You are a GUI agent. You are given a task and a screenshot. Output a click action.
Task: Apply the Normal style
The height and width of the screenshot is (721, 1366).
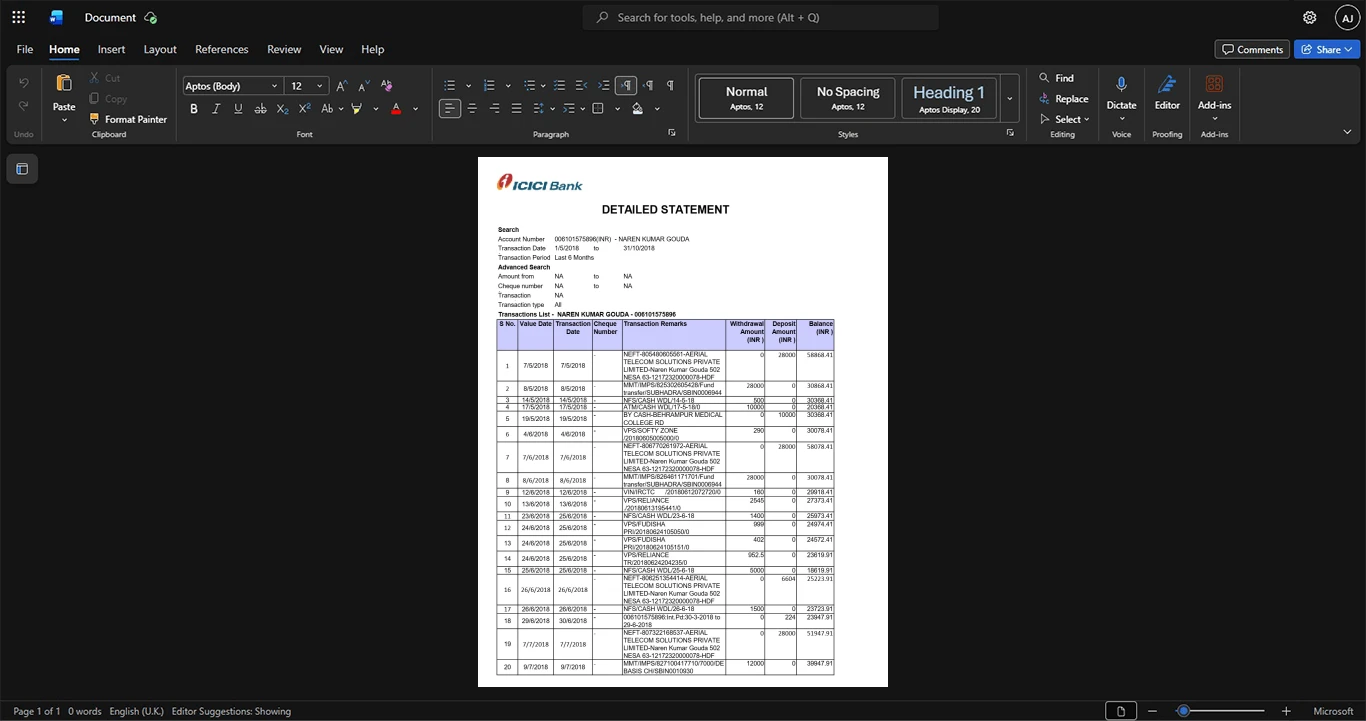747,98
